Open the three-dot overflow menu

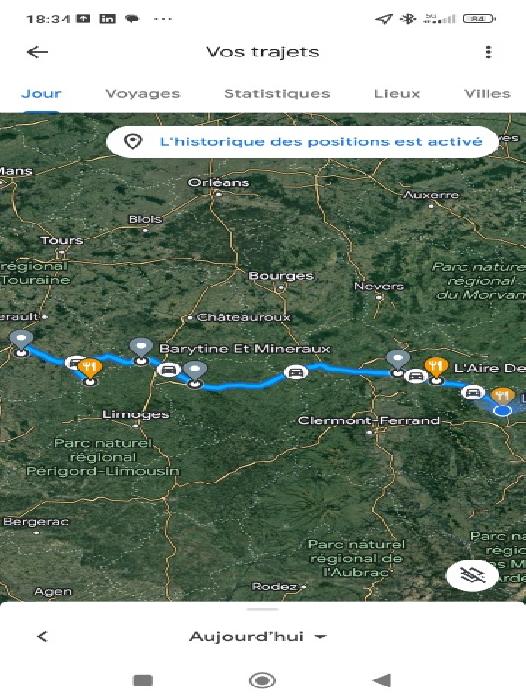point(488,52)
